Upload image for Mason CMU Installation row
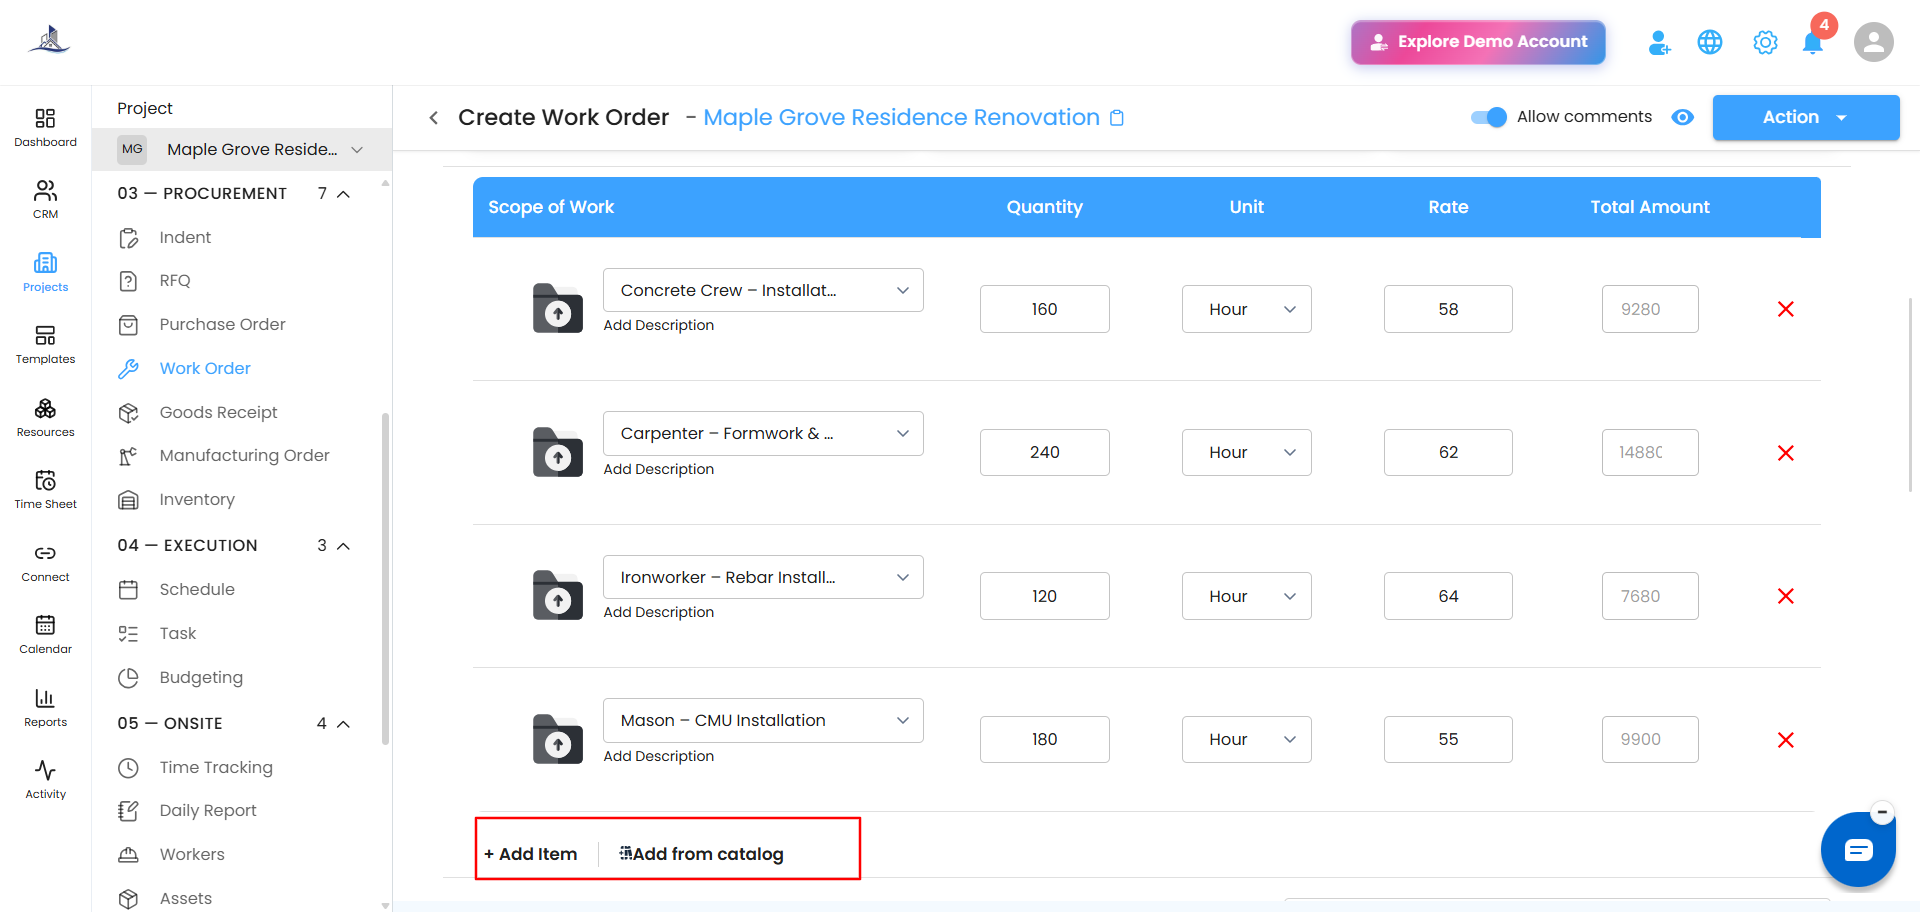 (x=558, y=739)
